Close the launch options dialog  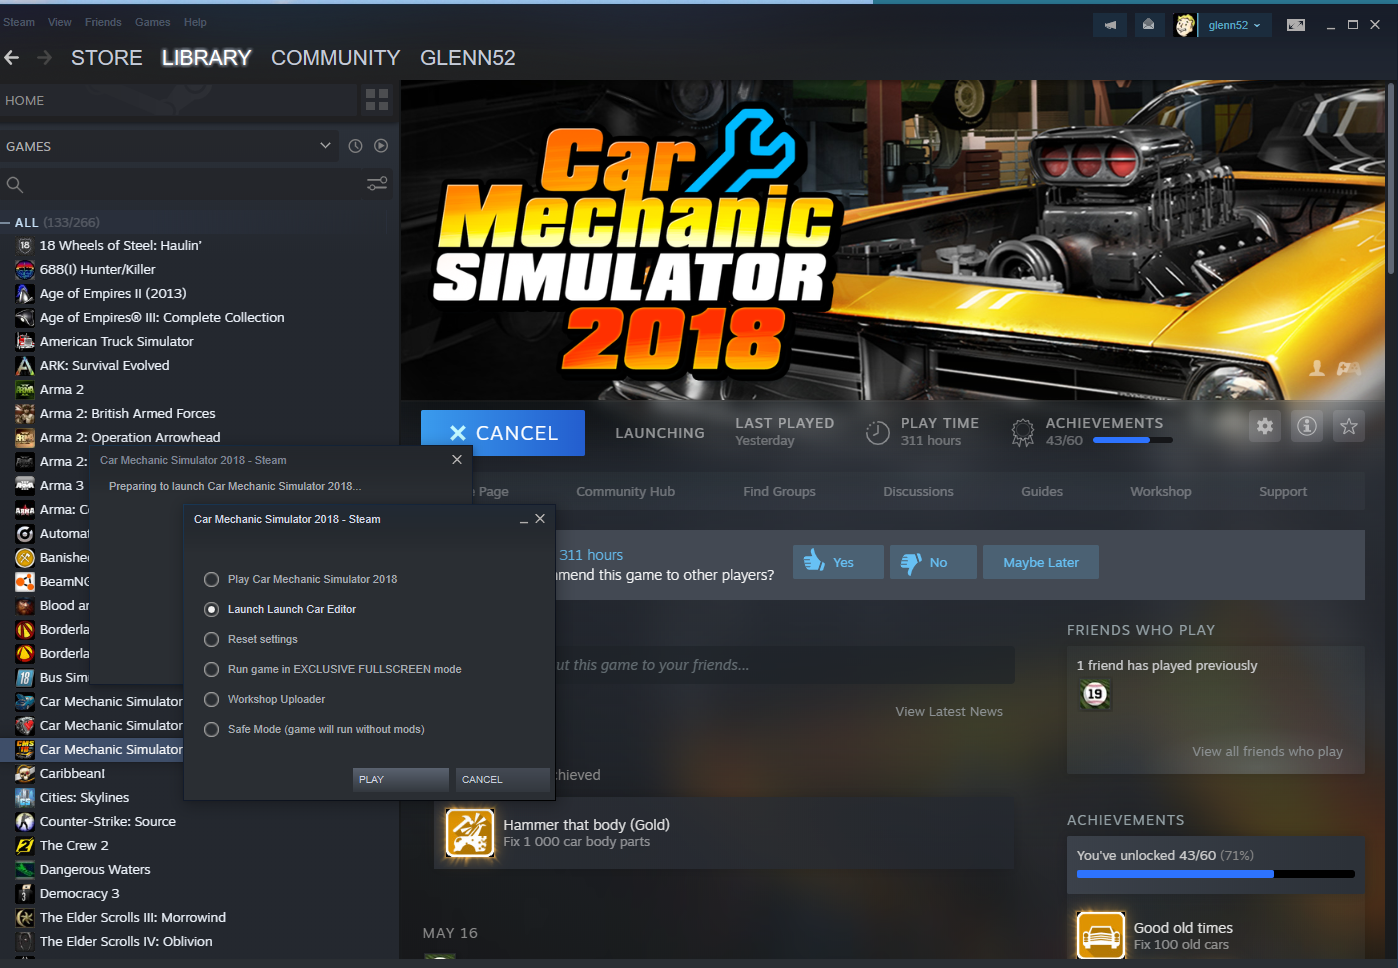540,519
